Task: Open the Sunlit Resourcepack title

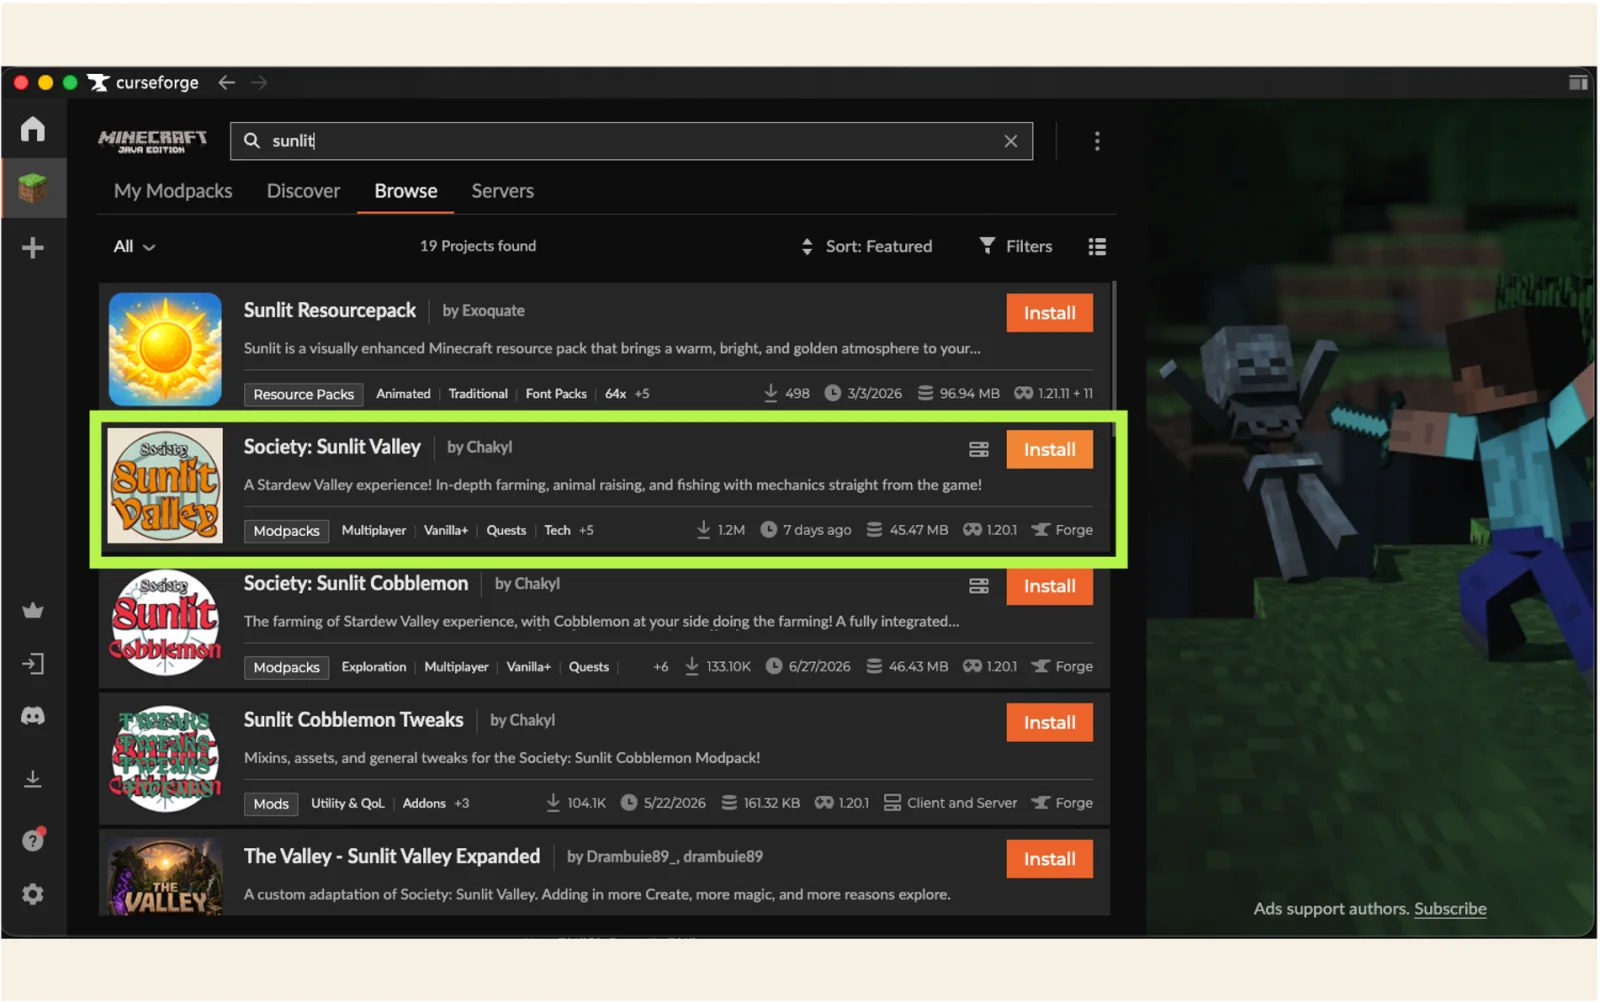Action: pos(330,311)
